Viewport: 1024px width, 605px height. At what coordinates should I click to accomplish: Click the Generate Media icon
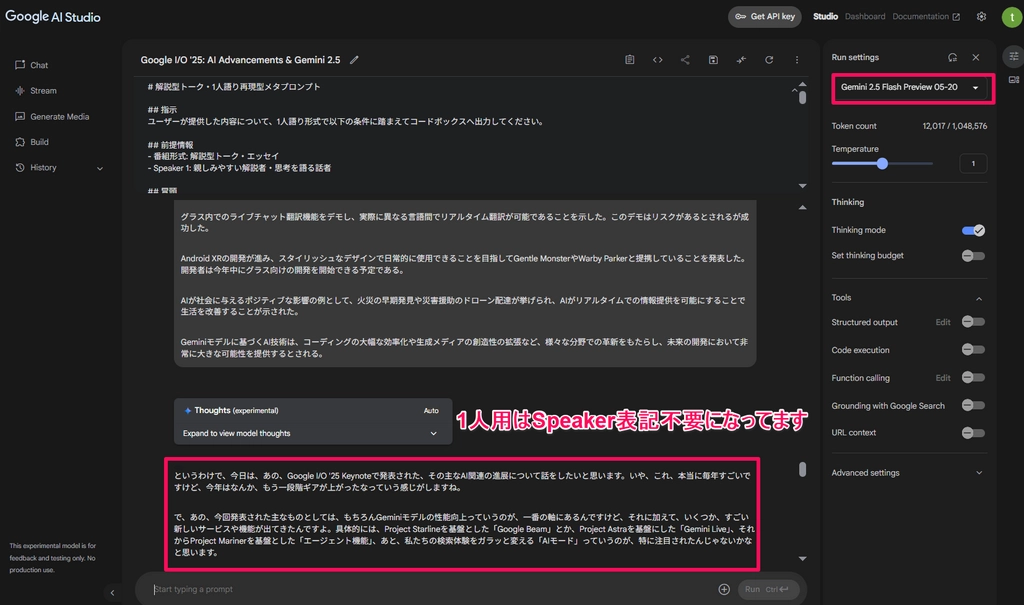[20, 116]
